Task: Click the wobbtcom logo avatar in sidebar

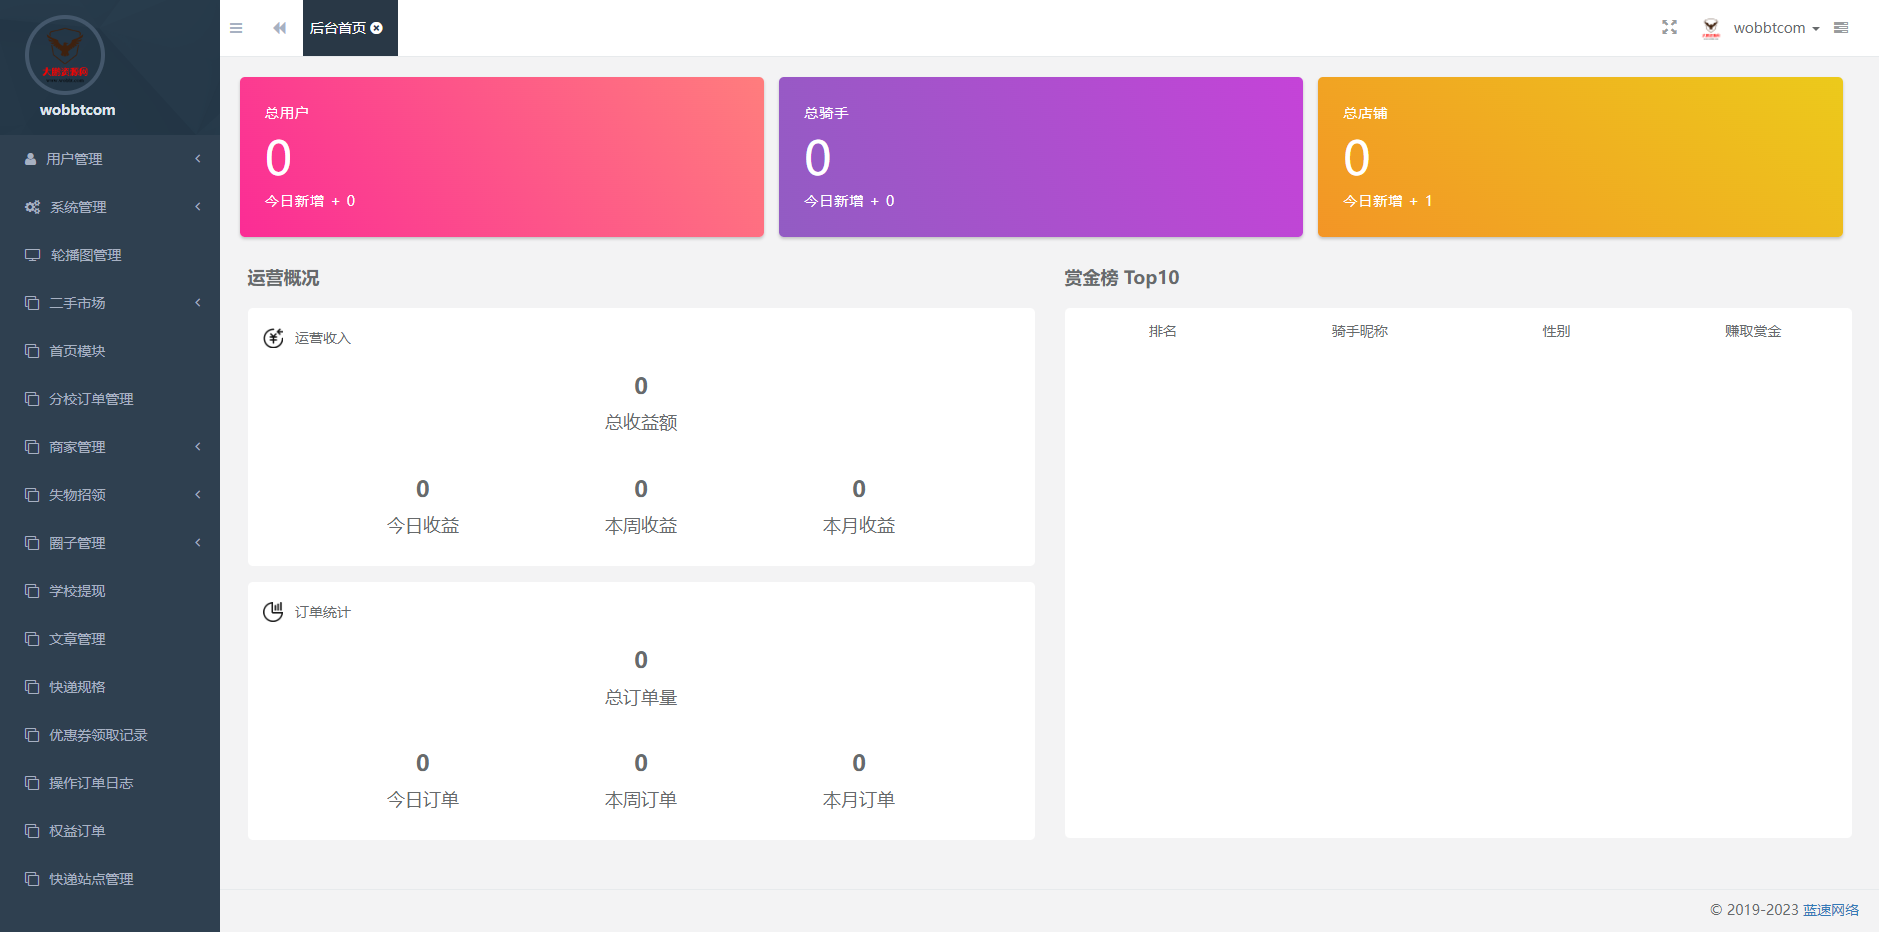Action: tap(65, 55)
